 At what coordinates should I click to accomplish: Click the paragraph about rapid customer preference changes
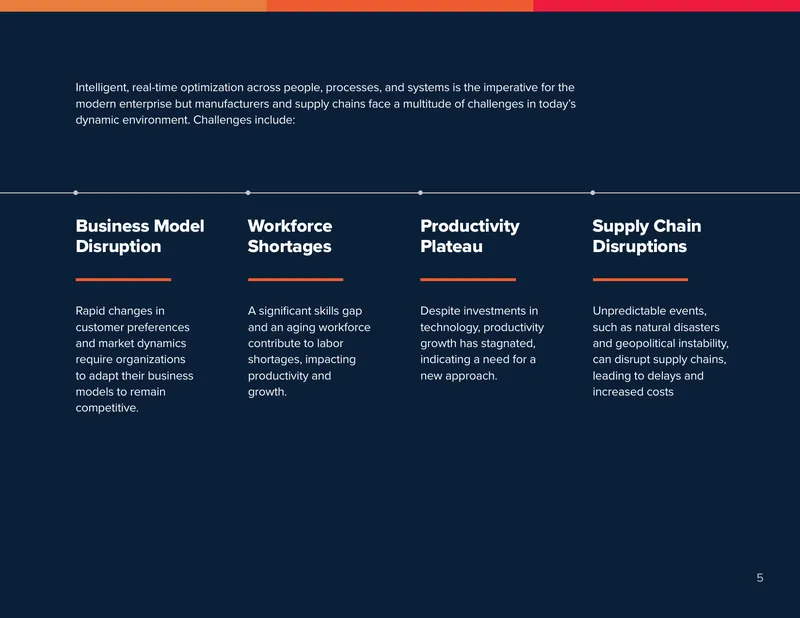point(134,359)
